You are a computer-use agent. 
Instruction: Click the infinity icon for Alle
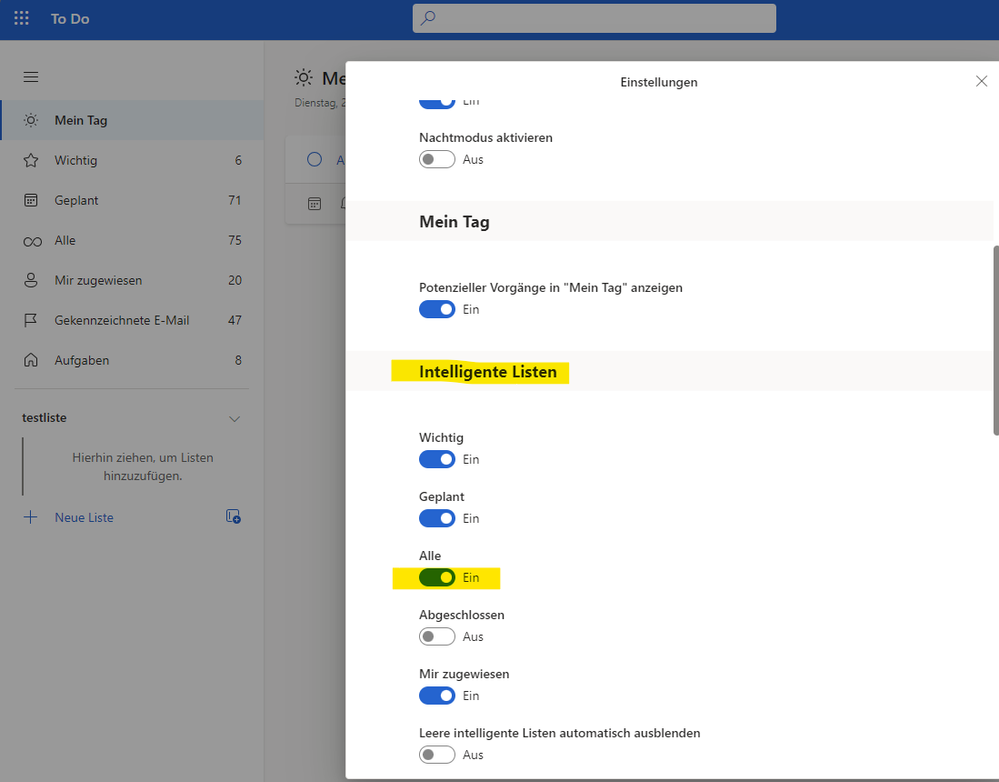coord(32,242)
